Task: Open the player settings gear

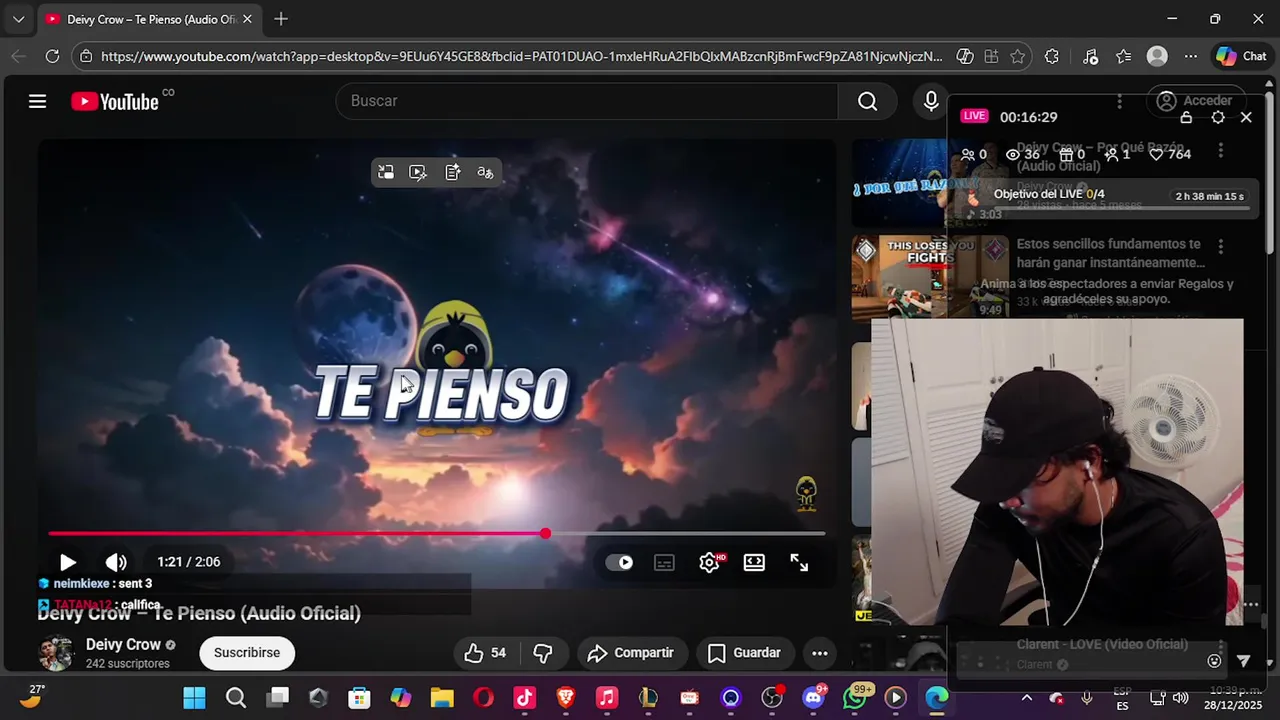Action: (710, 563)
